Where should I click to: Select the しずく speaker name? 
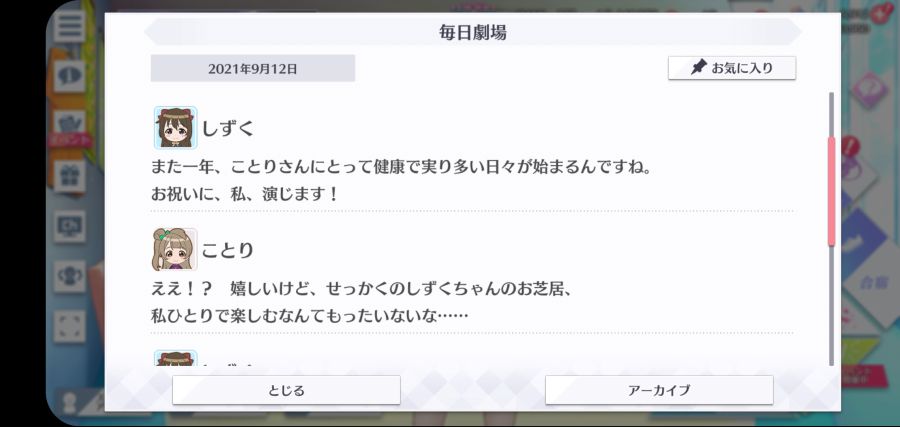tap(228, 129)
